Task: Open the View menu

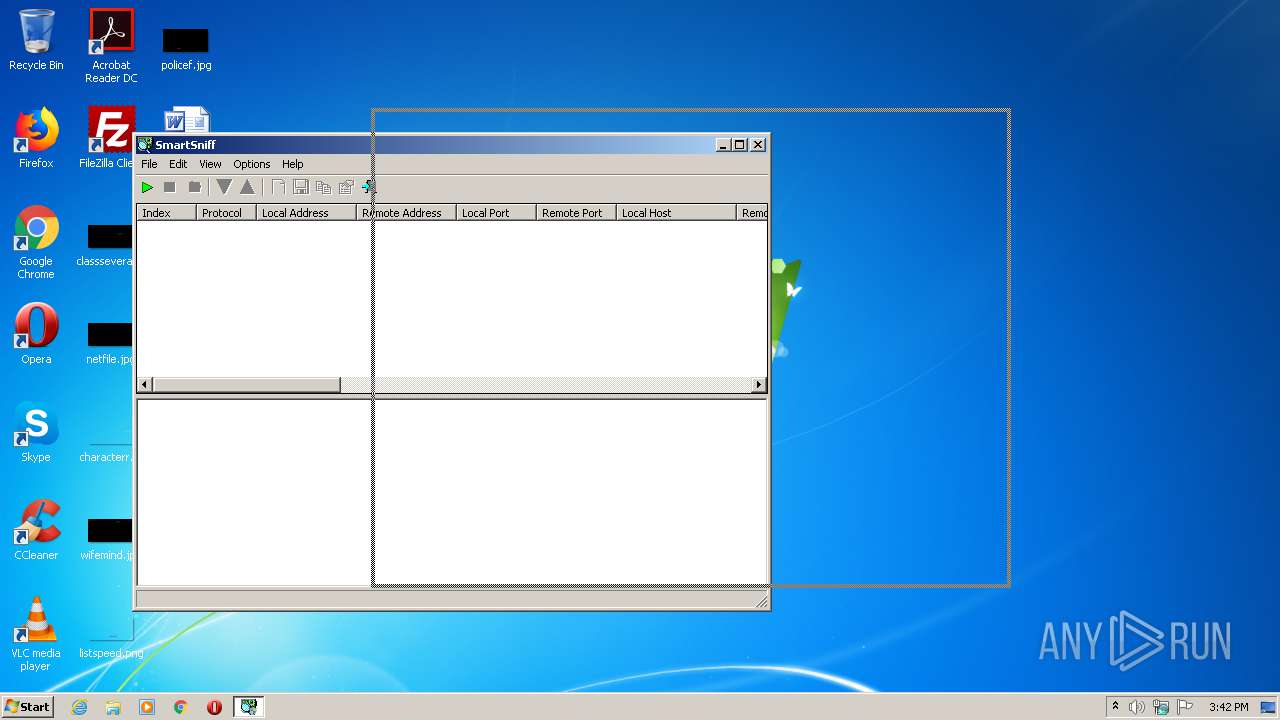Action: (210, 164)
